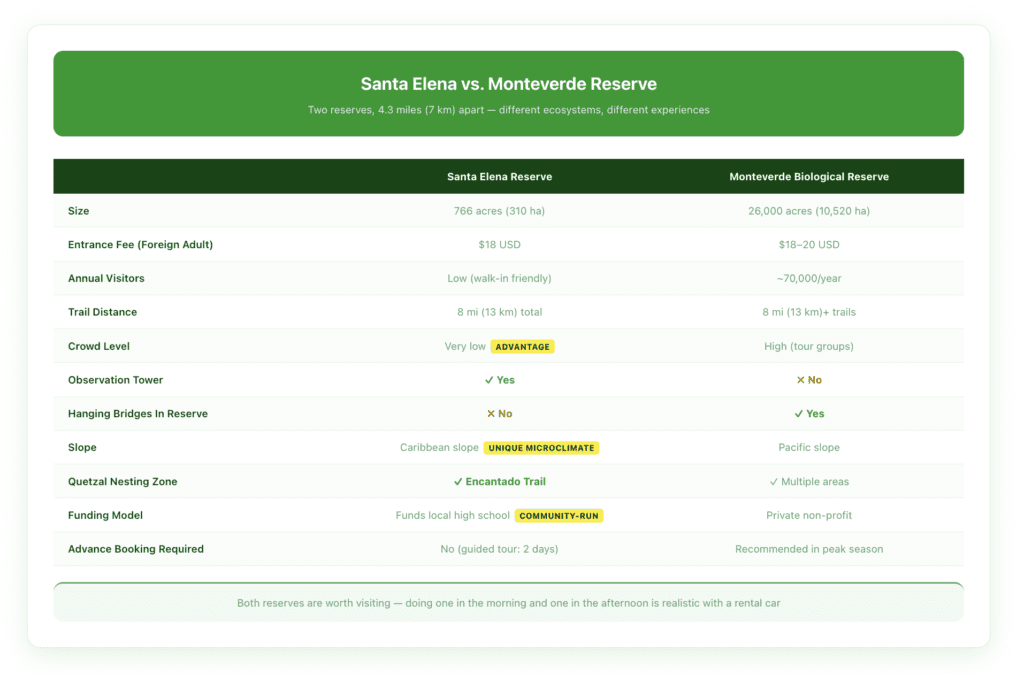Image resolution: width=1024 pixels, height=674 pixels.
Task: Click the Entrance Fee (Foreign Adult) row label
Action: click(x=140, y=245)
